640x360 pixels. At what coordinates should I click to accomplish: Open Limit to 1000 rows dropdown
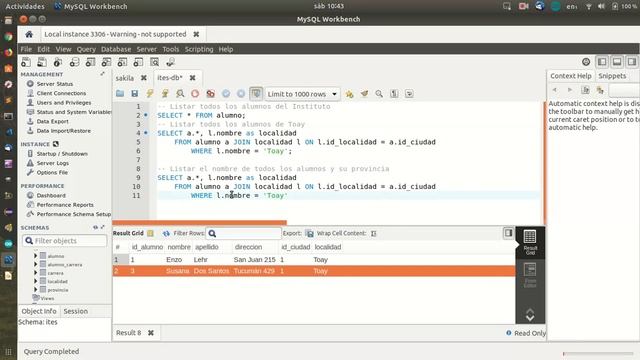point(302,94)
